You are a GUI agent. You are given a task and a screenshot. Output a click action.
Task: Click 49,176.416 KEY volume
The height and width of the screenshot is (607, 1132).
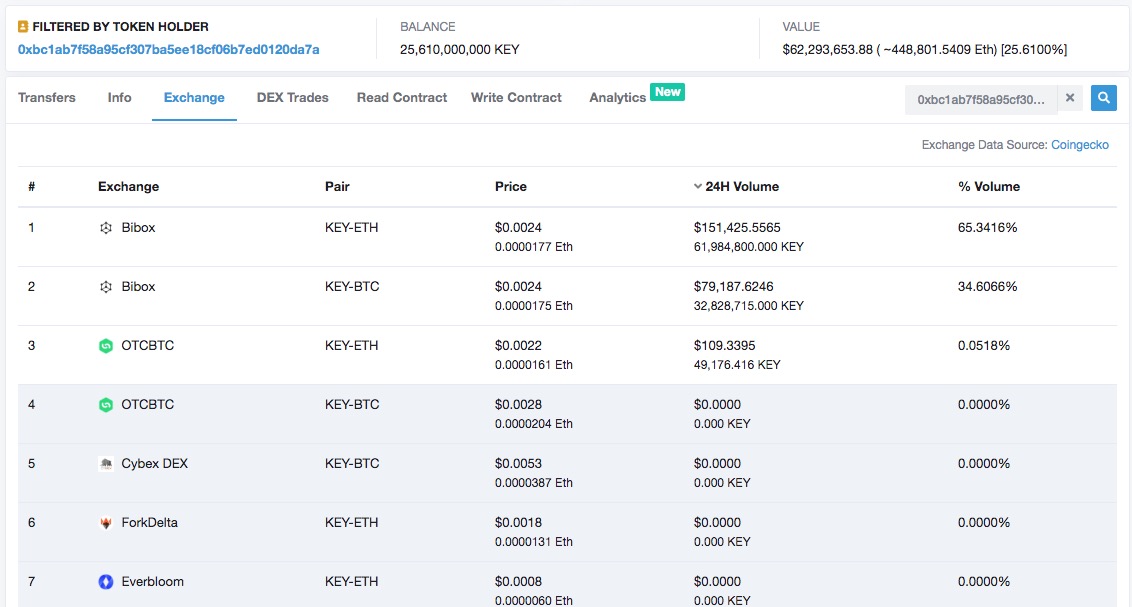tap(737, 365)
